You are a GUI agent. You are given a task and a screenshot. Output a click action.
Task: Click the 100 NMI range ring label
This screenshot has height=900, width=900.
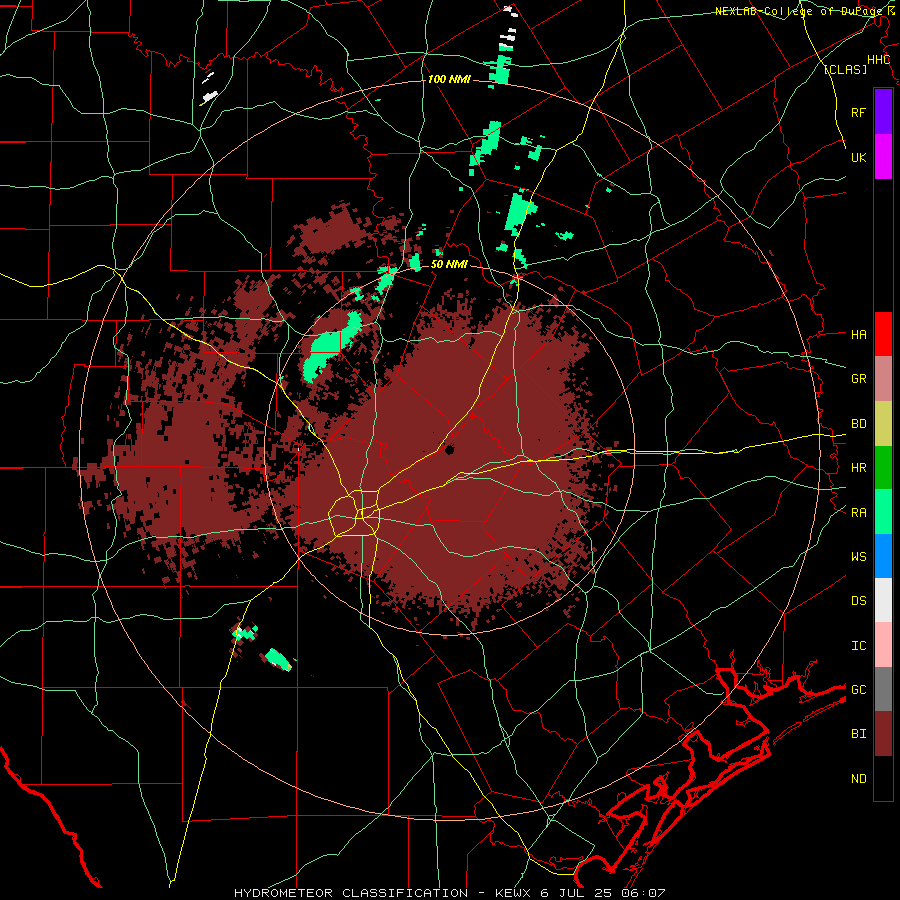[449, 79]
